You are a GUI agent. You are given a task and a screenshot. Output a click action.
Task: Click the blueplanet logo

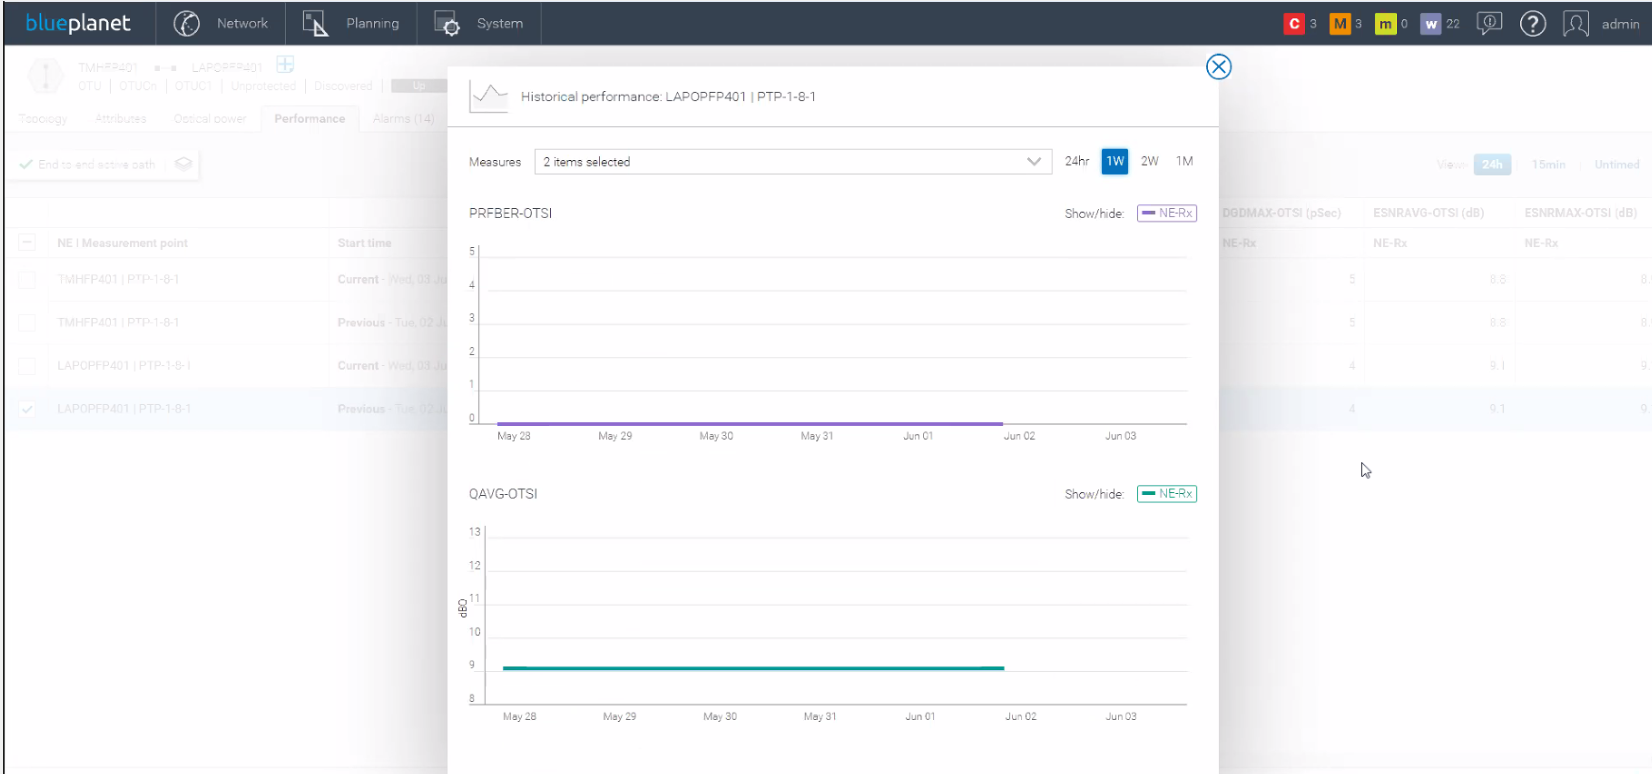pyautogui.click(x=78, y=23)
